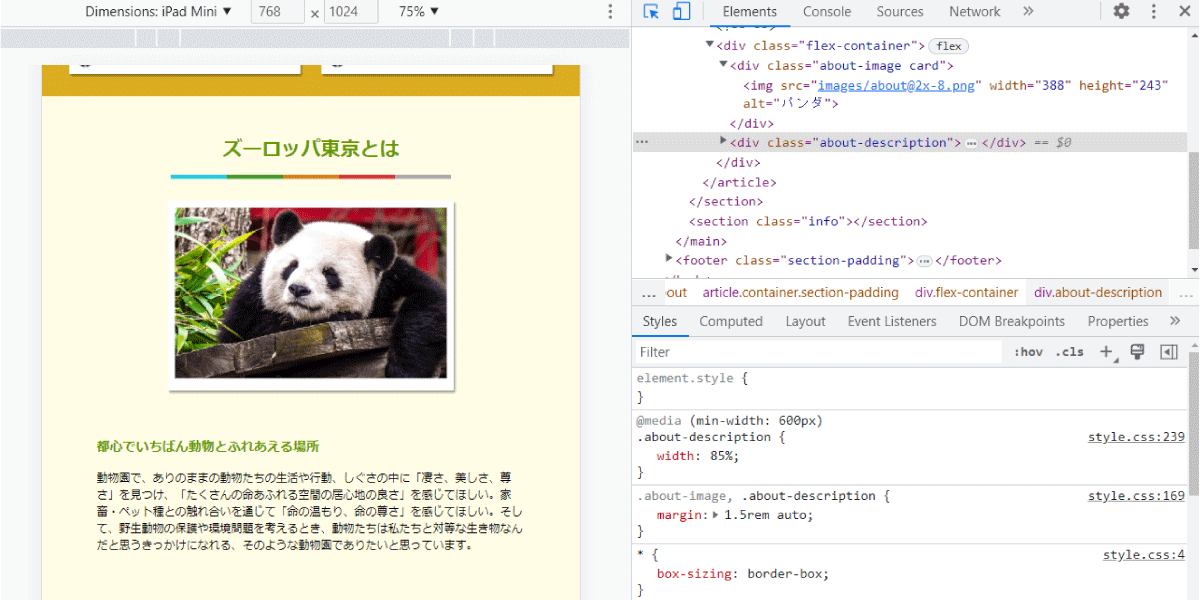
Task: Open the style.css:169 source link
Action: [1136, 496]
